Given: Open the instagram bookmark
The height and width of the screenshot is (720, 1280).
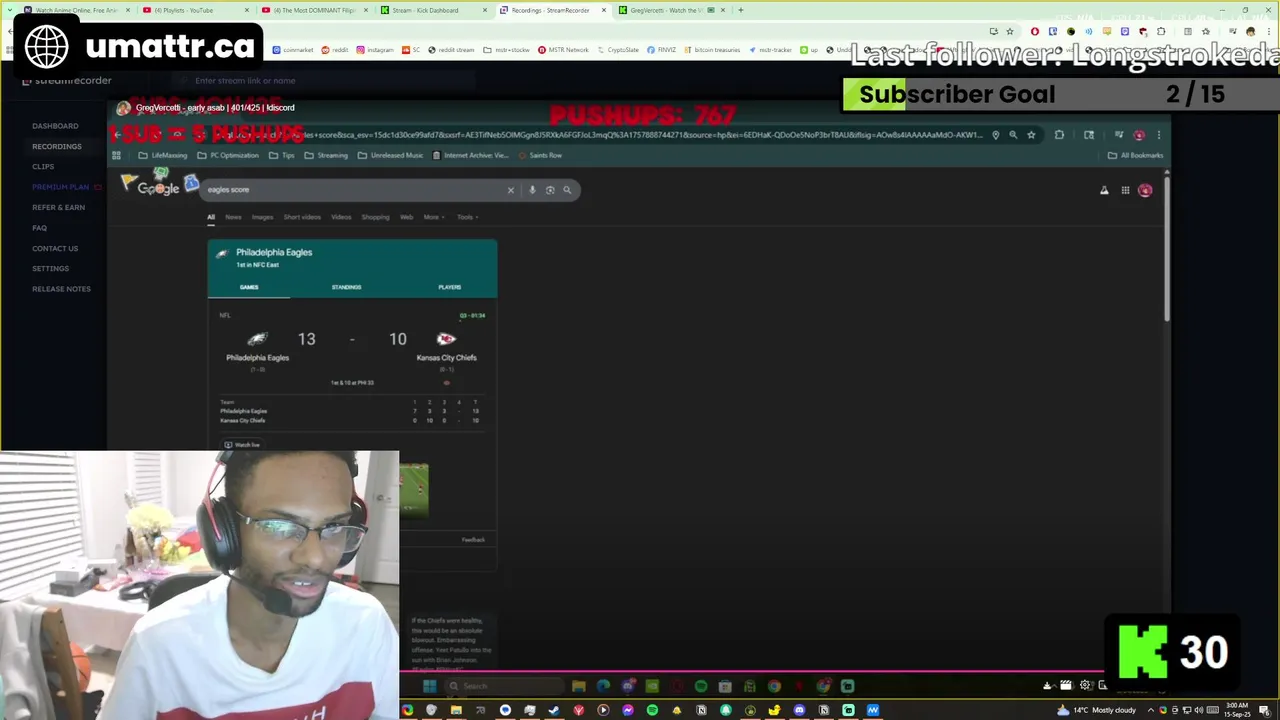Looking at the screenshot, I should 375,50.
